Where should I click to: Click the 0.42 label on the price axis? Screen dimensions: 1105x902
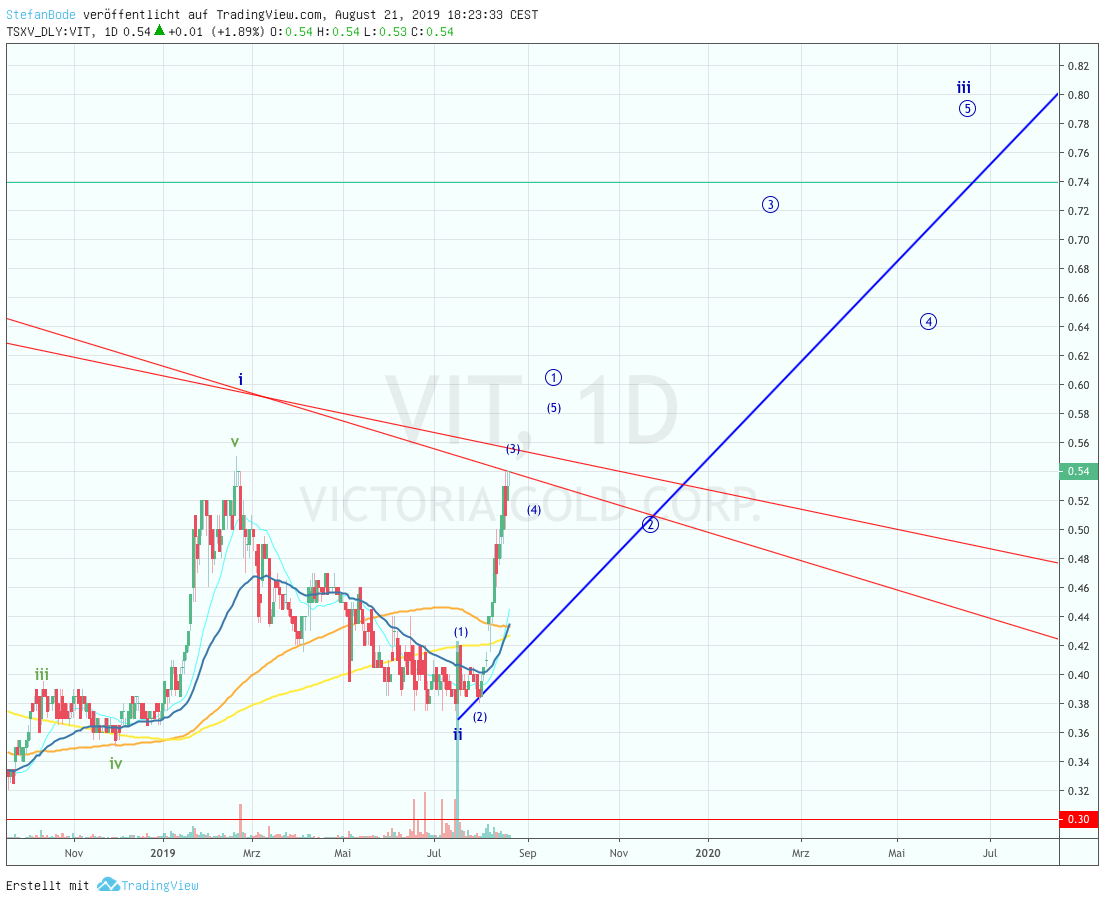[x=1078, y=645]
